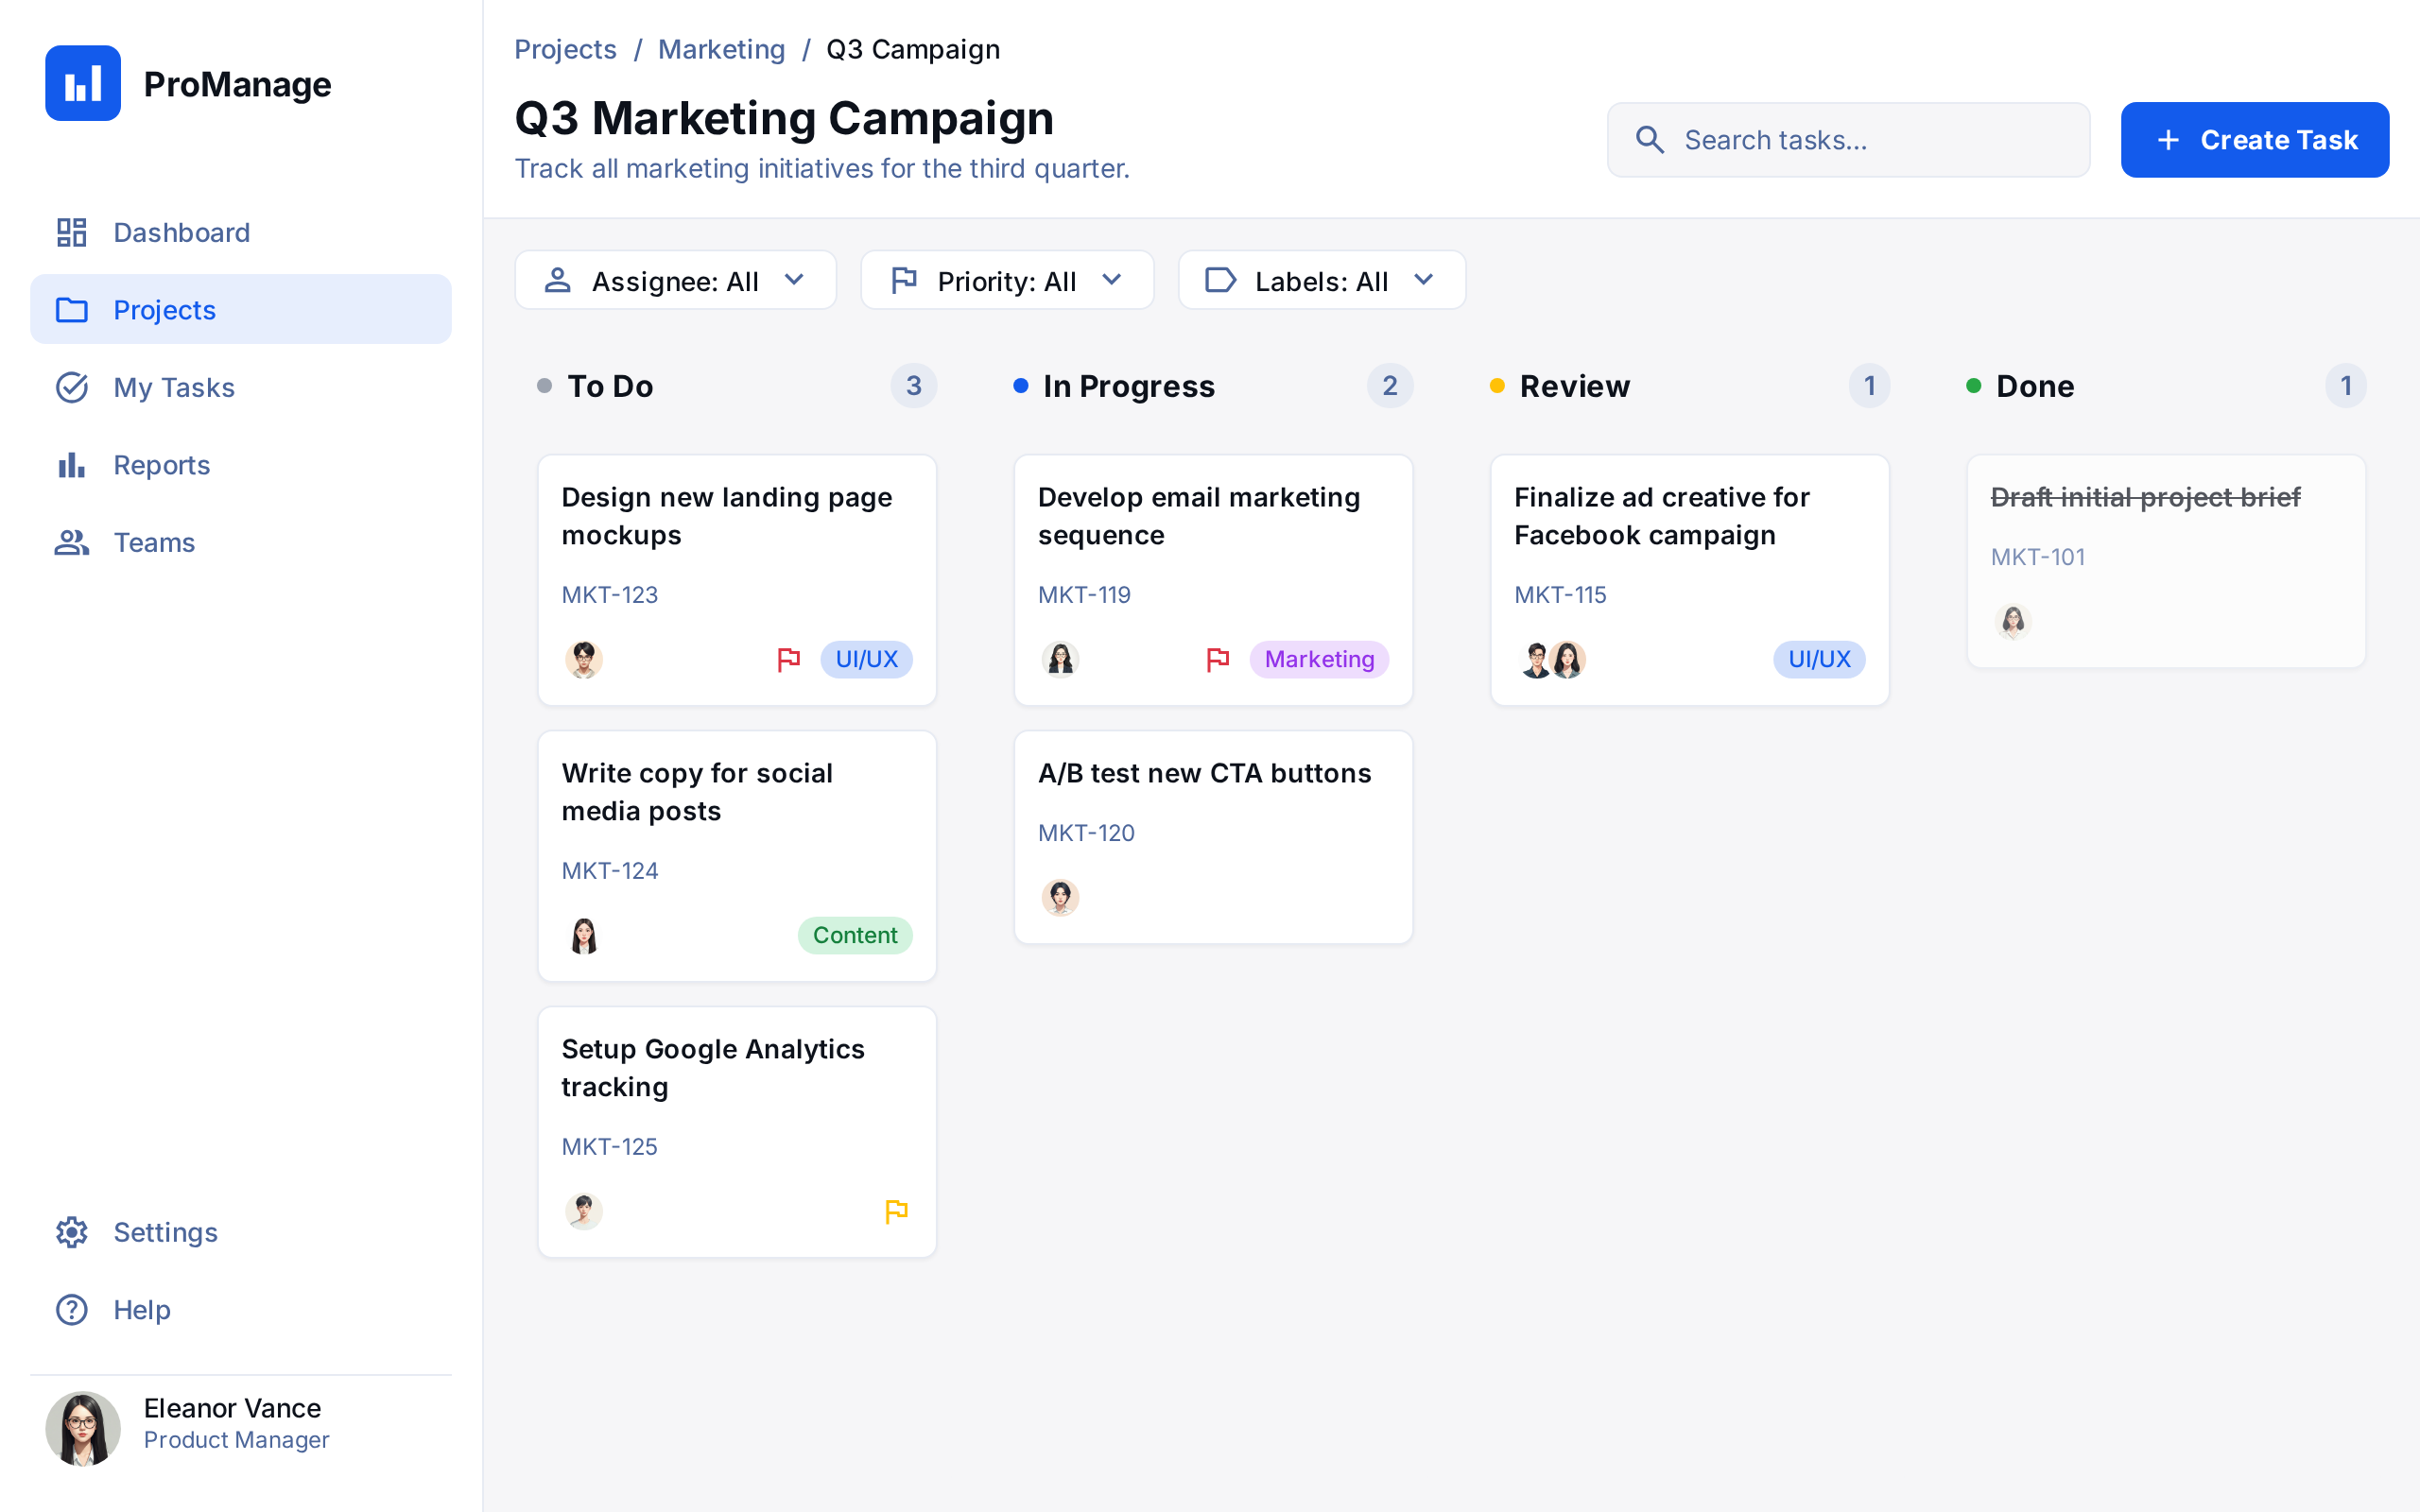
Task: Click the Create Task button
Action: 2254,140
